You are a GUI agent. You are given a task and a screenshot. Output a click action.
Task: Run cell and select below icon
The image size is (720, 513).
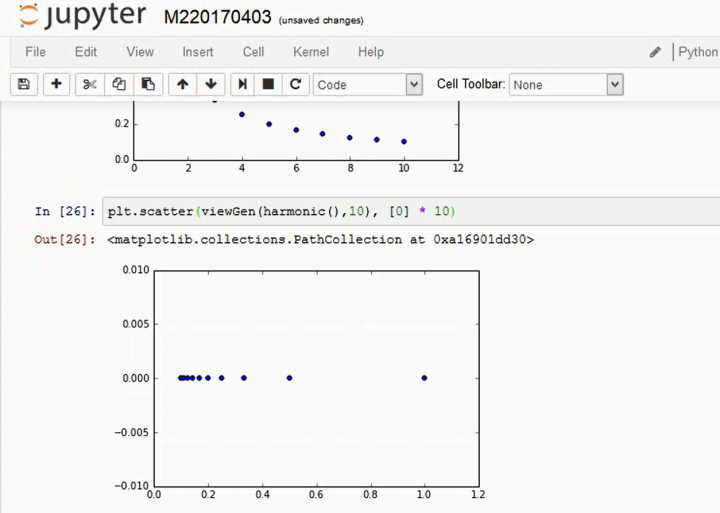242,85
